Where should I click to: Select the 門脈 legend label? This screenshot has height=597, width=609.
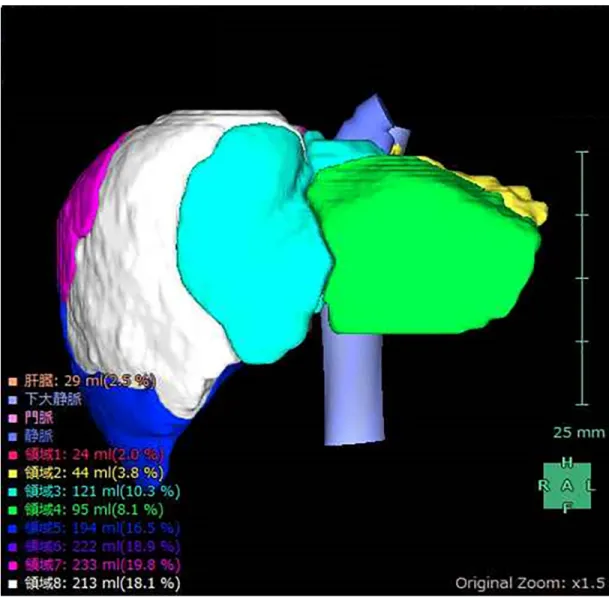coord(38,418)
